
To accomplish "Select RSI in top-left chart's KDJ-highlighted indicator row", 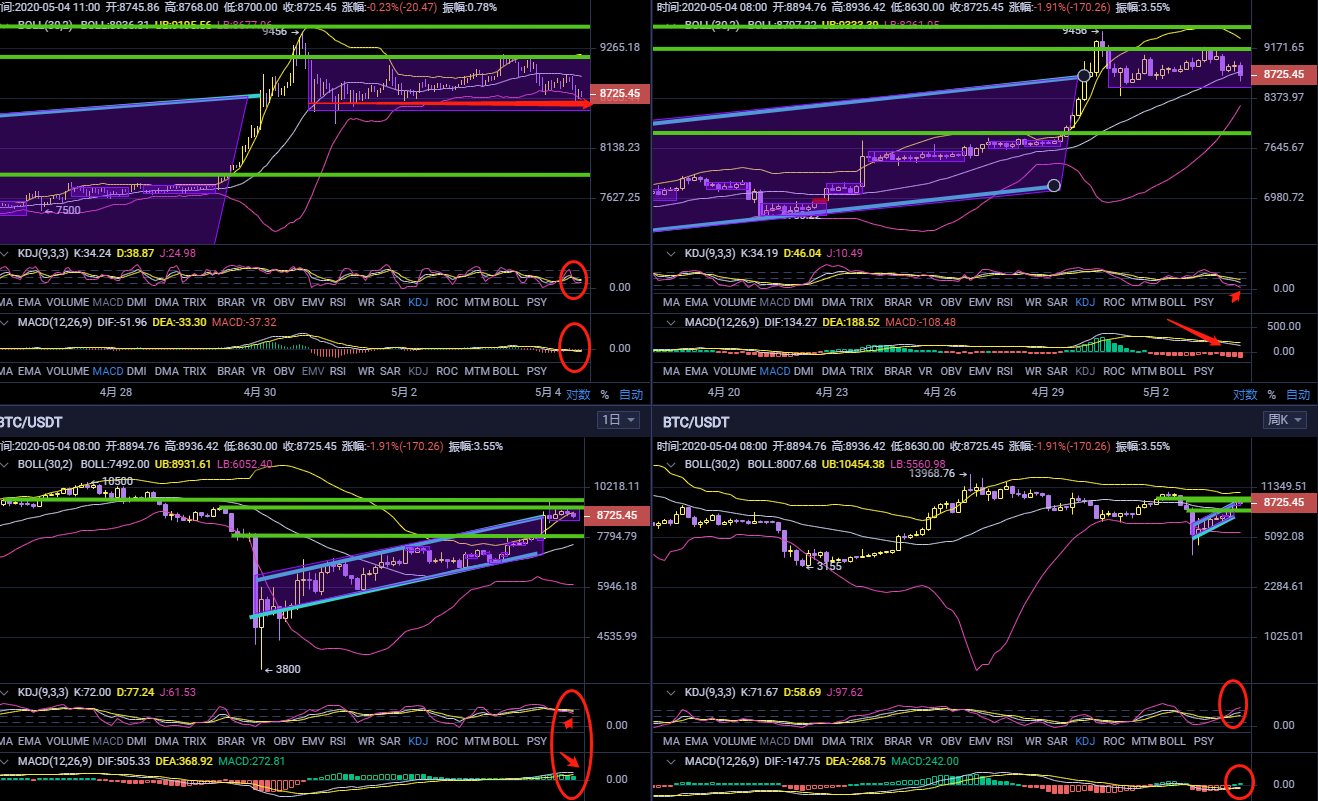I will pos(338,301).
